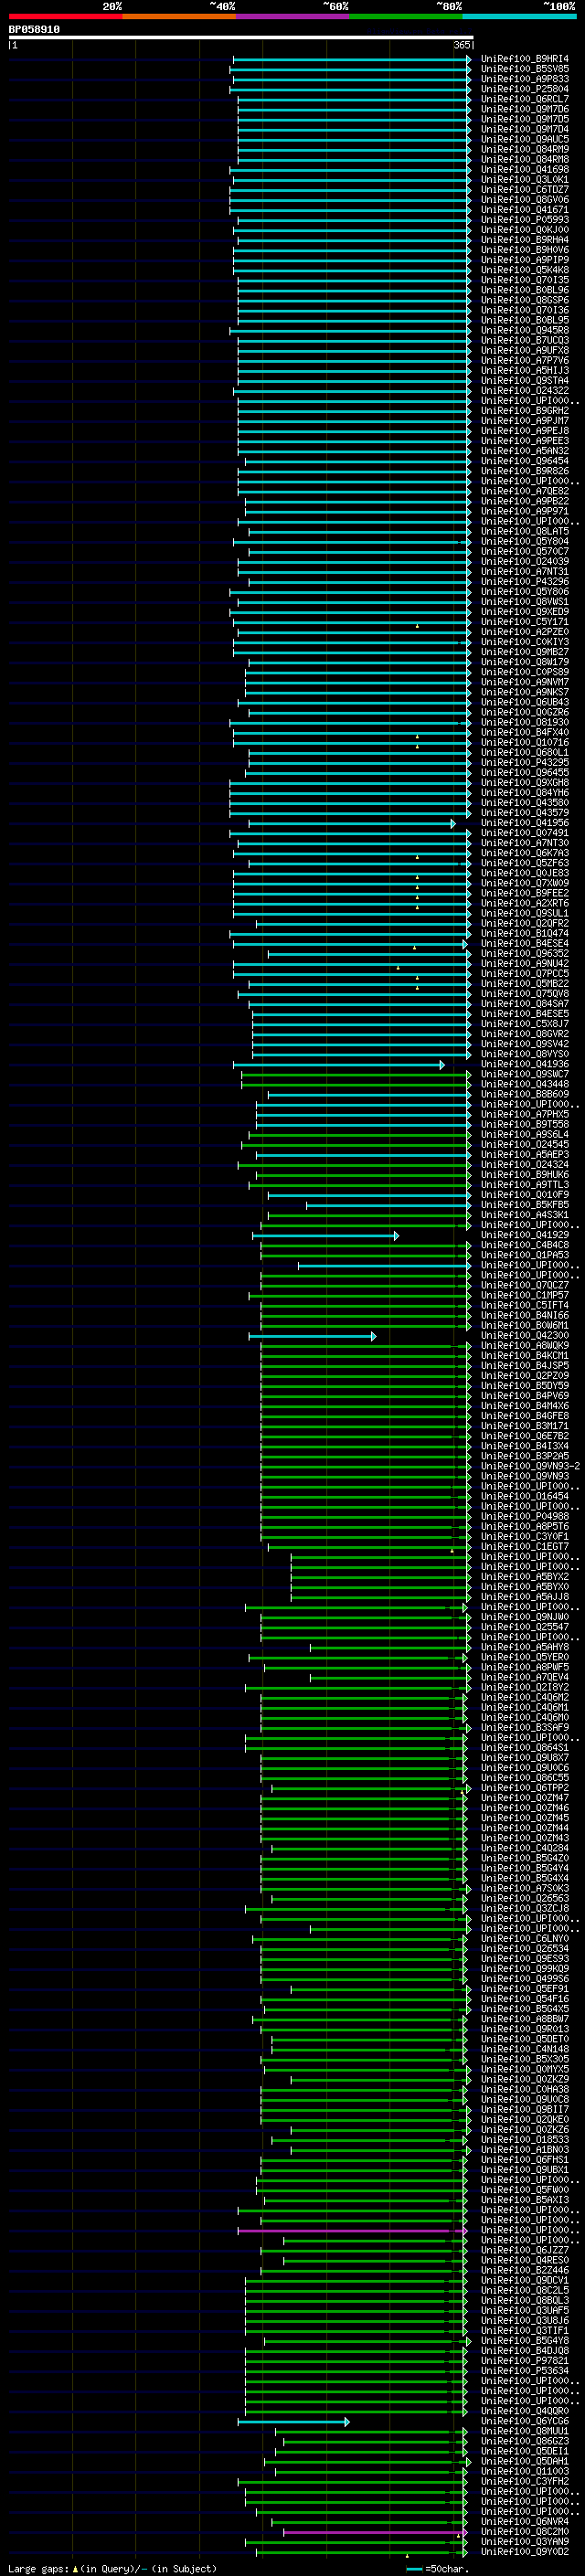Click the cyan ~100% identity legend segment
The image size is (585, 2576).
pyautogui.click(x=519, y=16)
